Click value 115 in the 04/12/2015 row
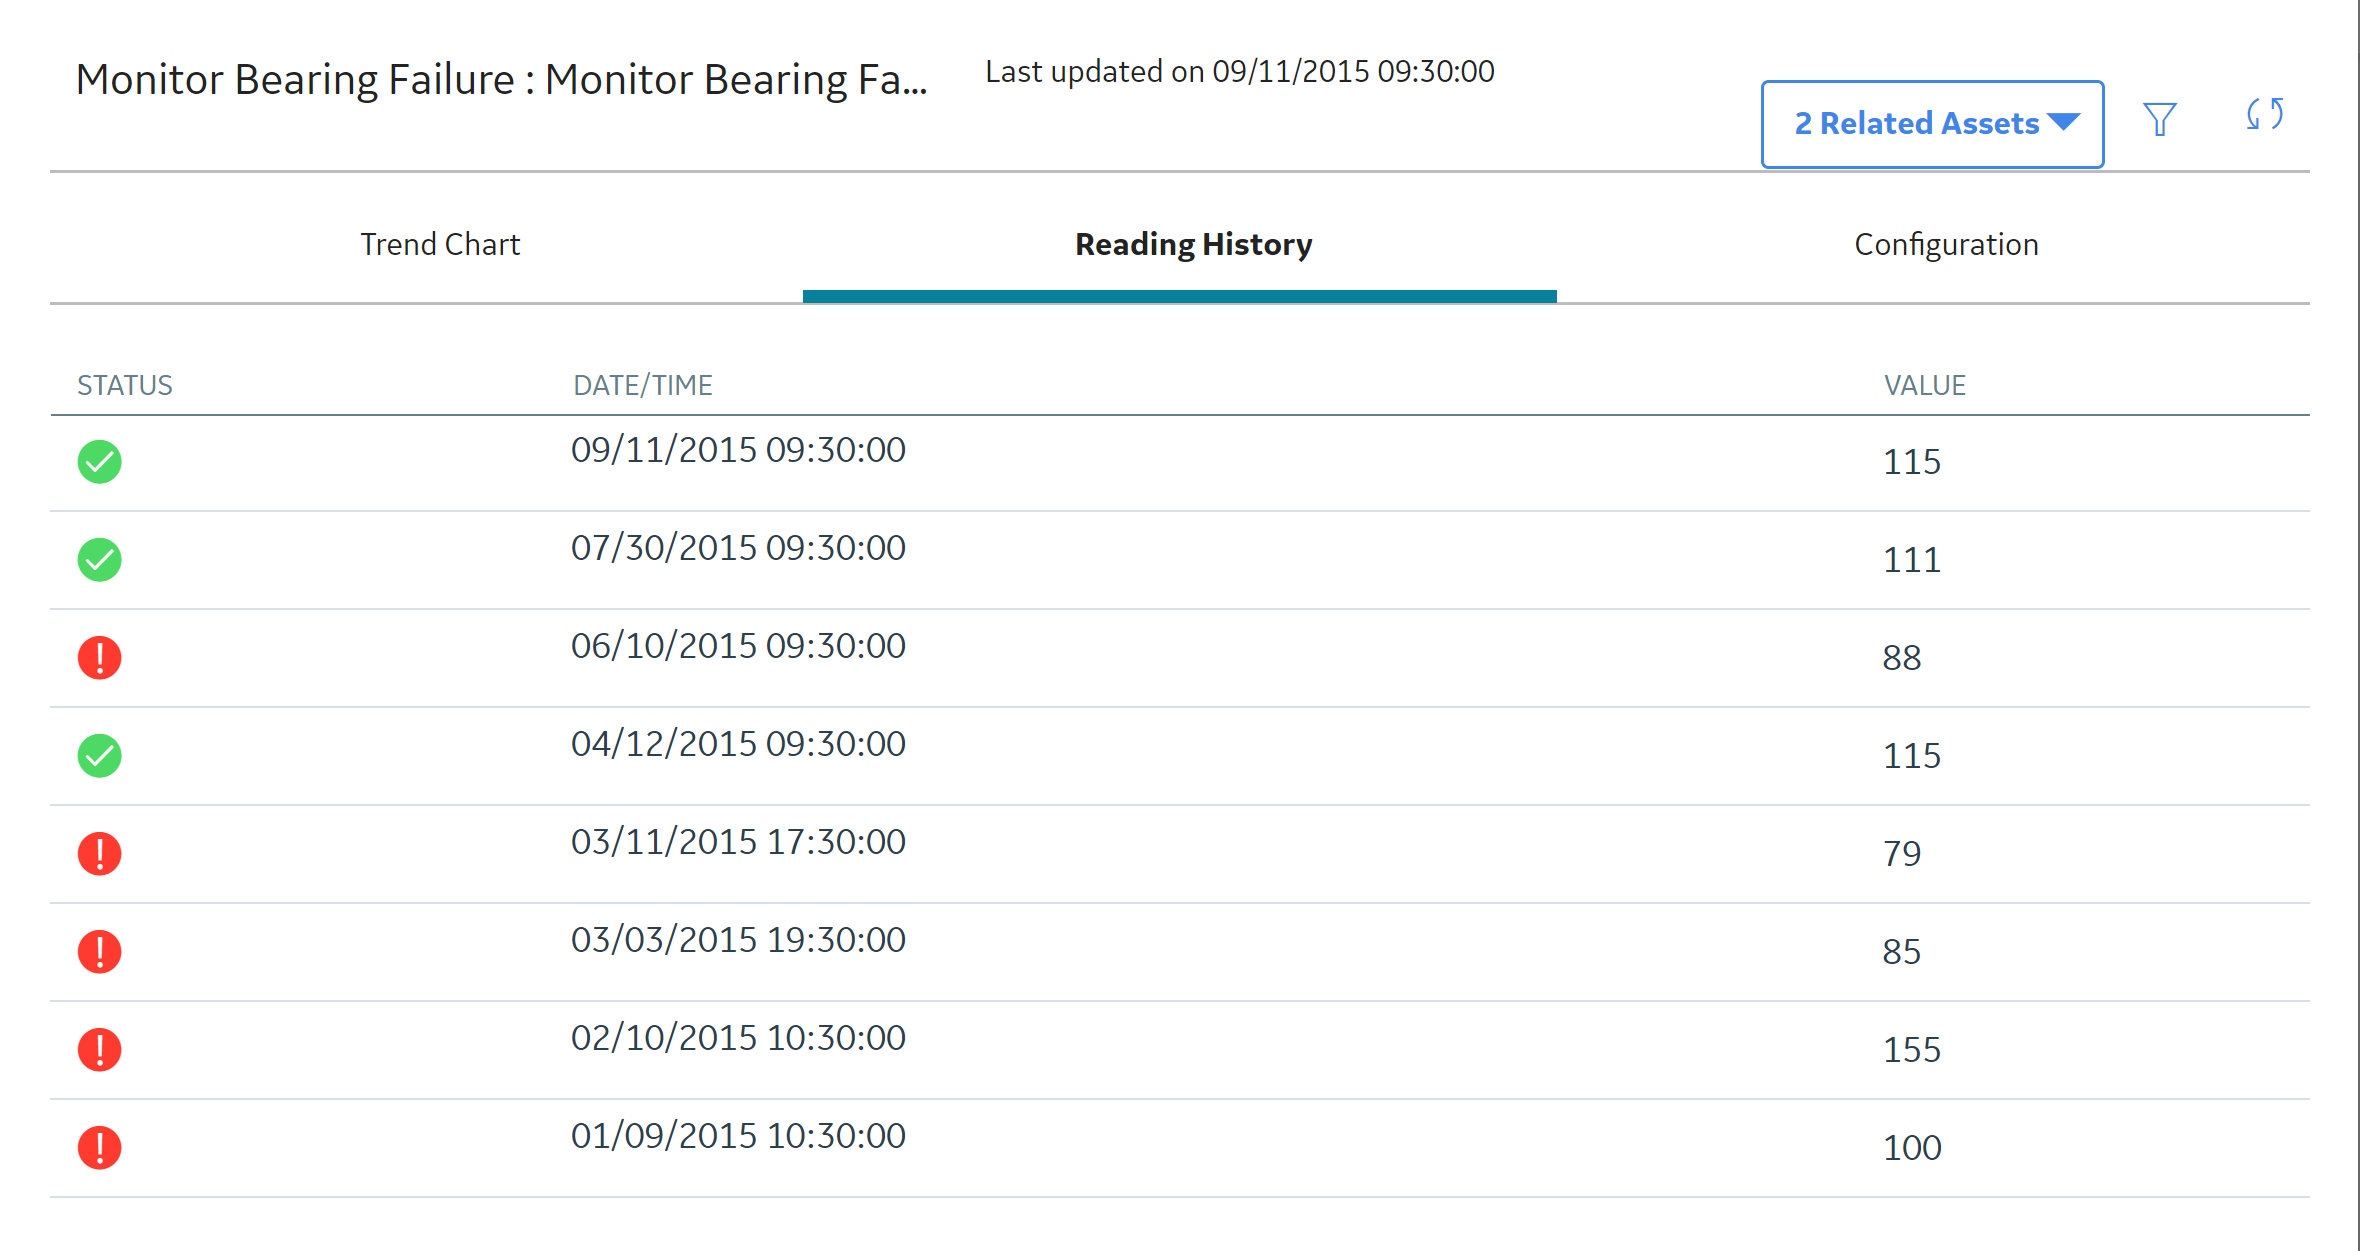 (1912, 756)
